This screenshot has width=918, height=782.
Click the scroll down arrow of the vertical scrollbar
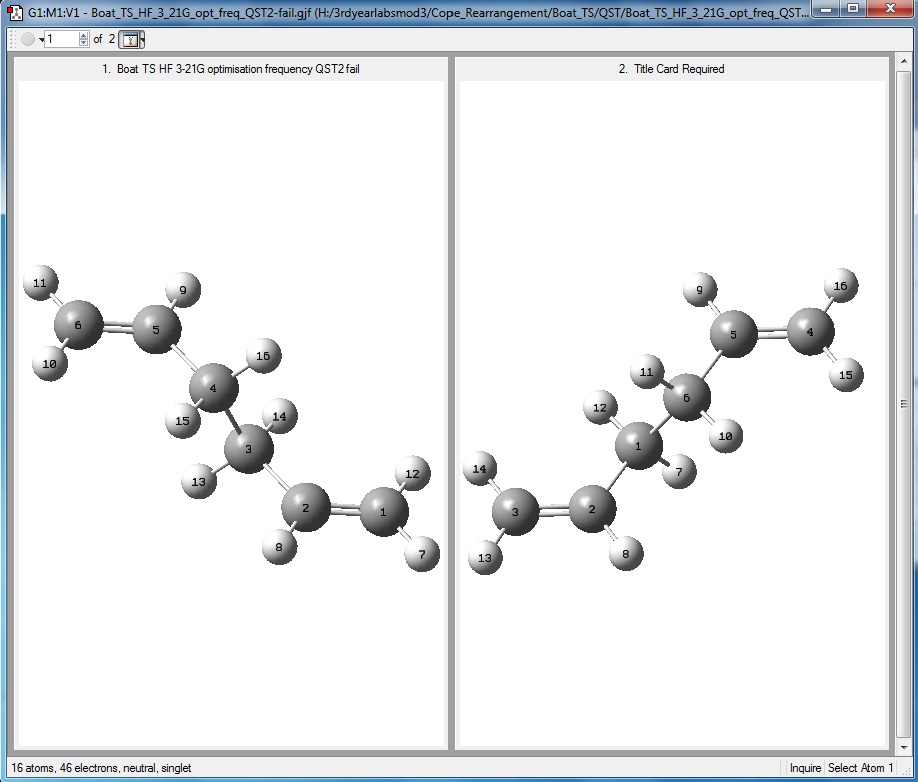tap(903, 747)
